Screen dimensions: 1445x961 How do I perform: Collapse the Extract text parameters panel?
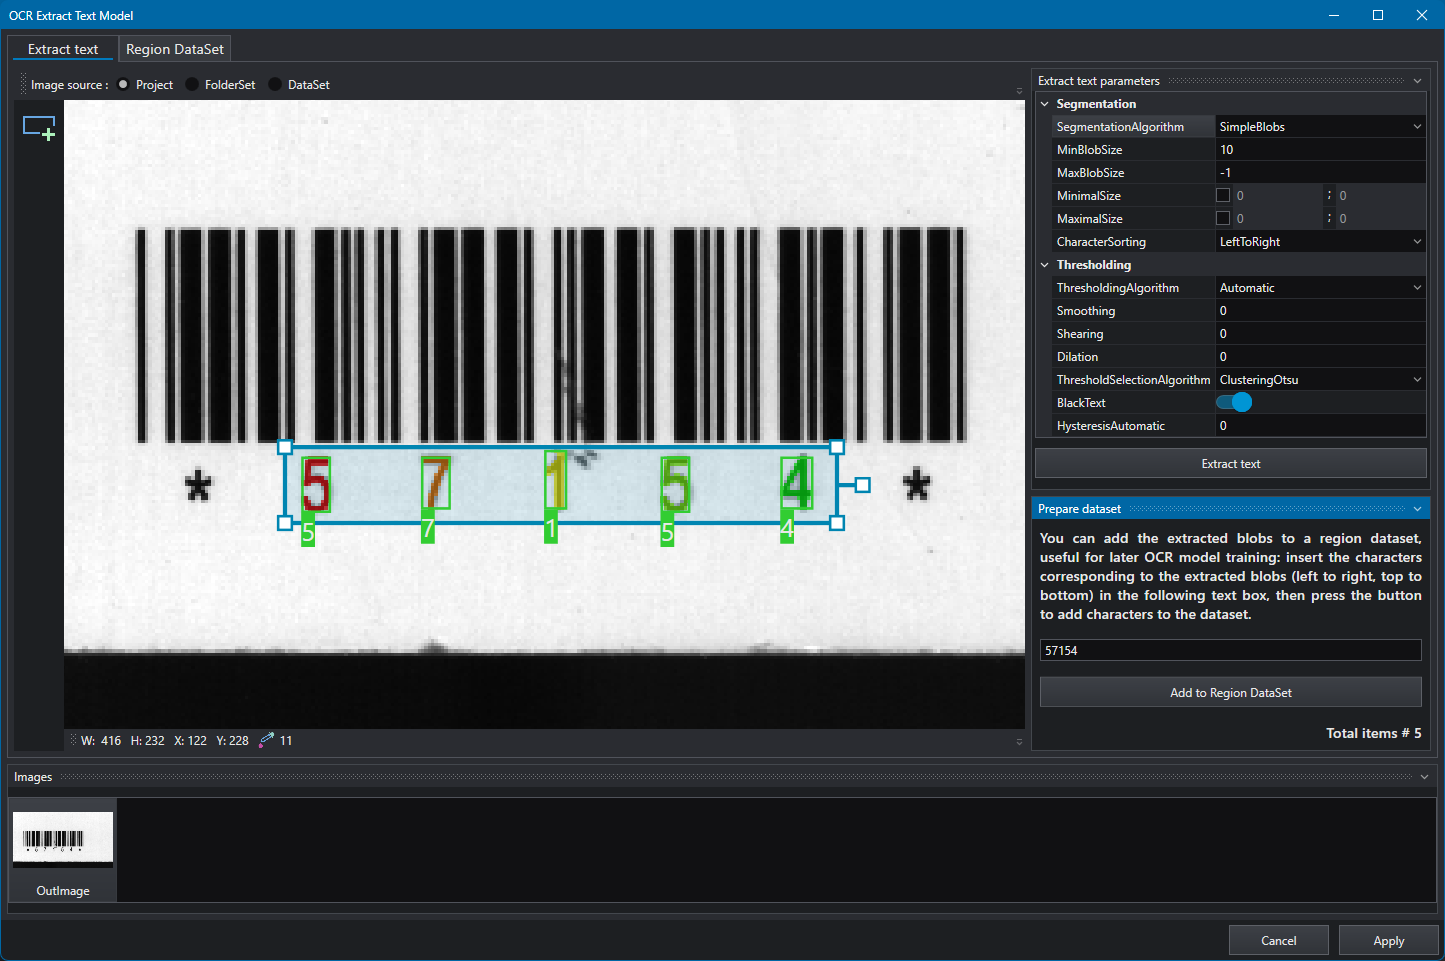[x=1417, y=81]
